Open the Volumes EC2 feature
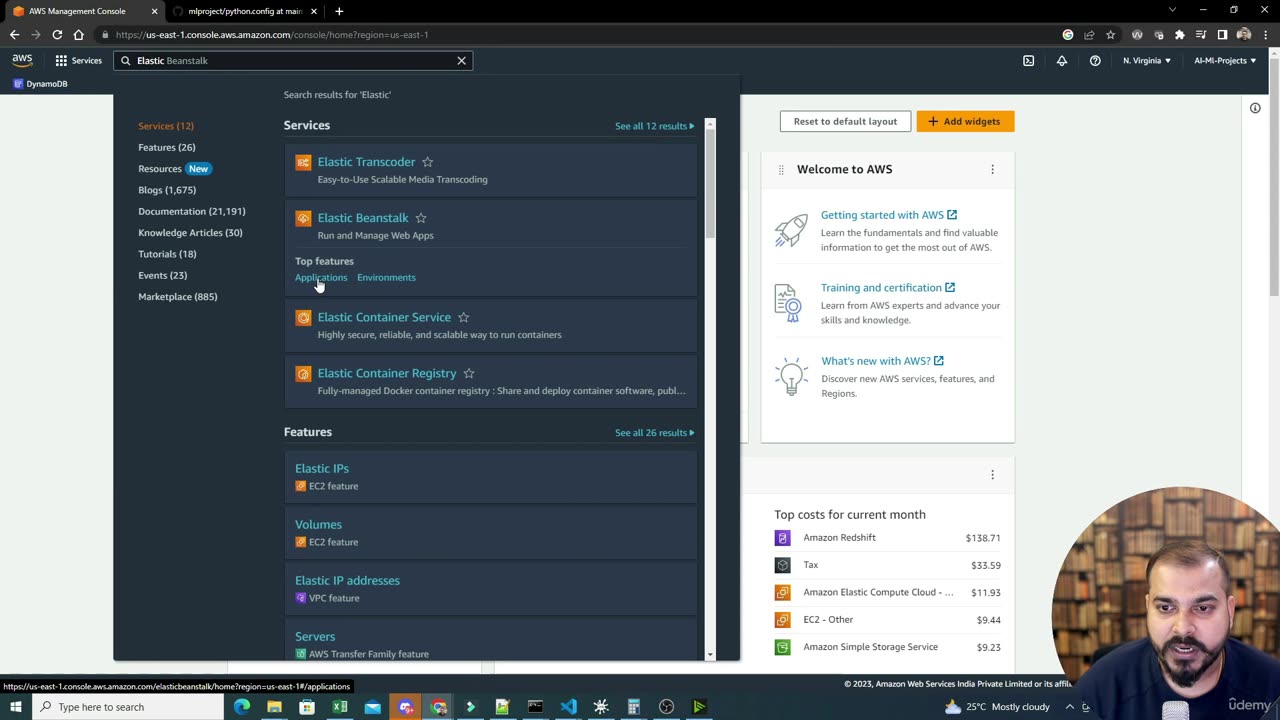Screen dimensions: 1280x720 click(x=318, y=525)
